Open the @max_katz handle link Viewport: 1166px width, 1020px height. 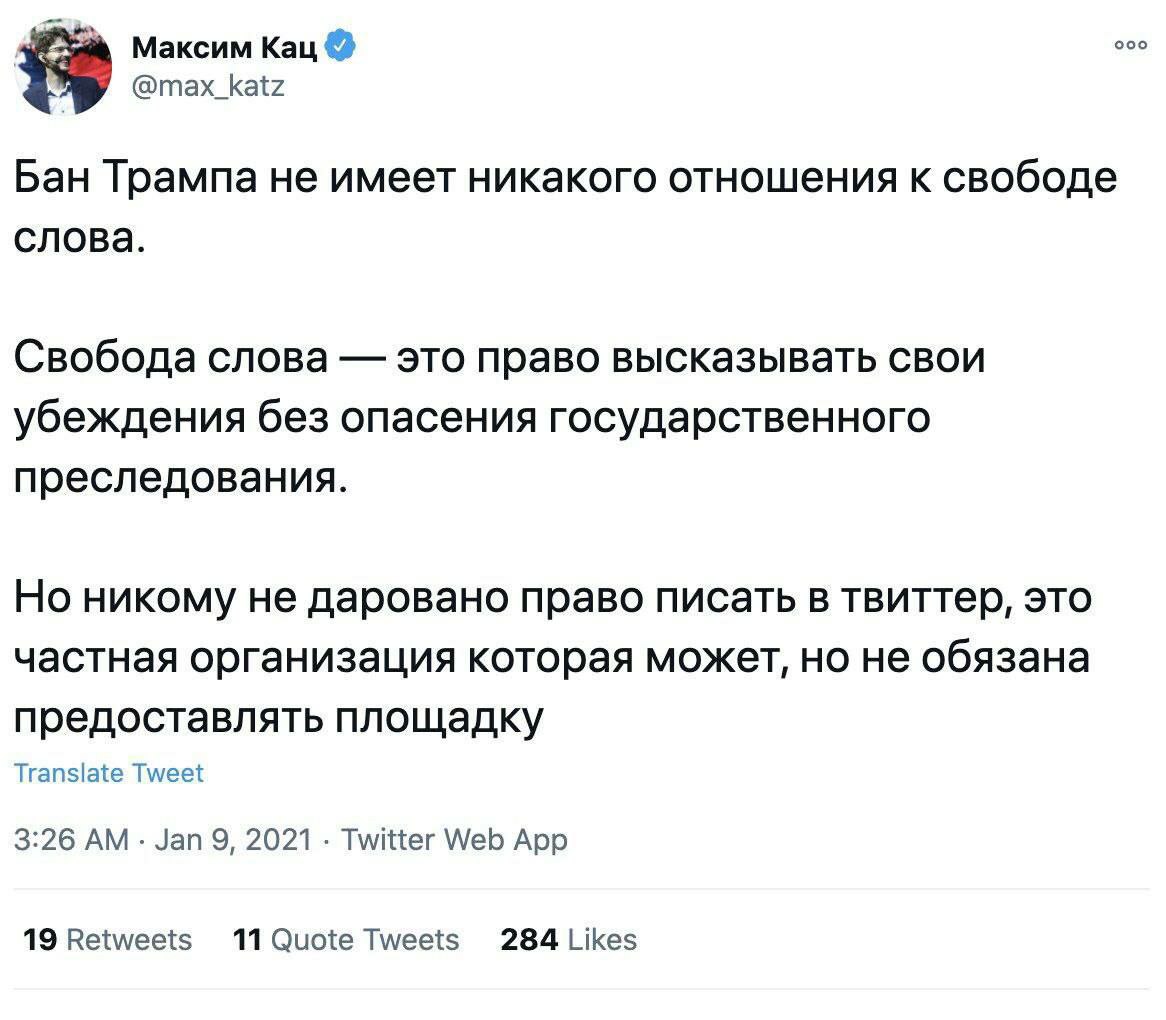(208, 88)
